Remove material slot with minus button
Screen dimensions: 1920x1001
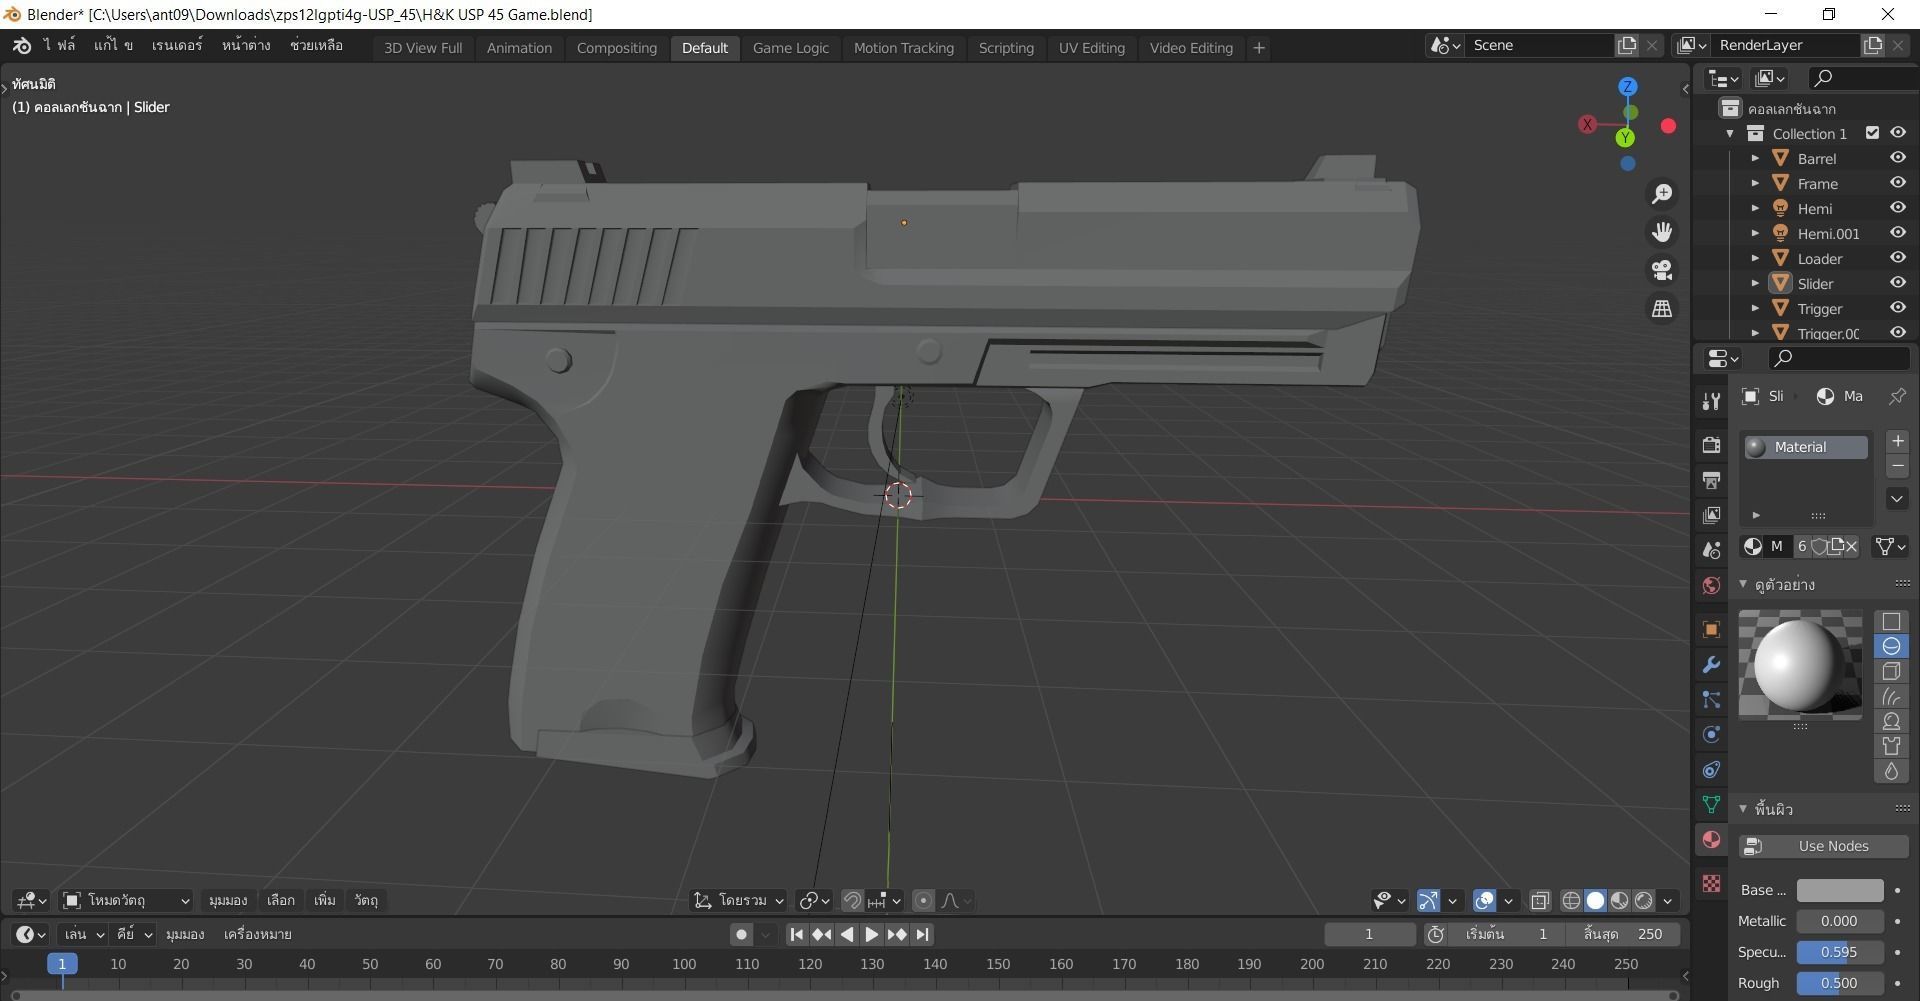point(1896,466)
